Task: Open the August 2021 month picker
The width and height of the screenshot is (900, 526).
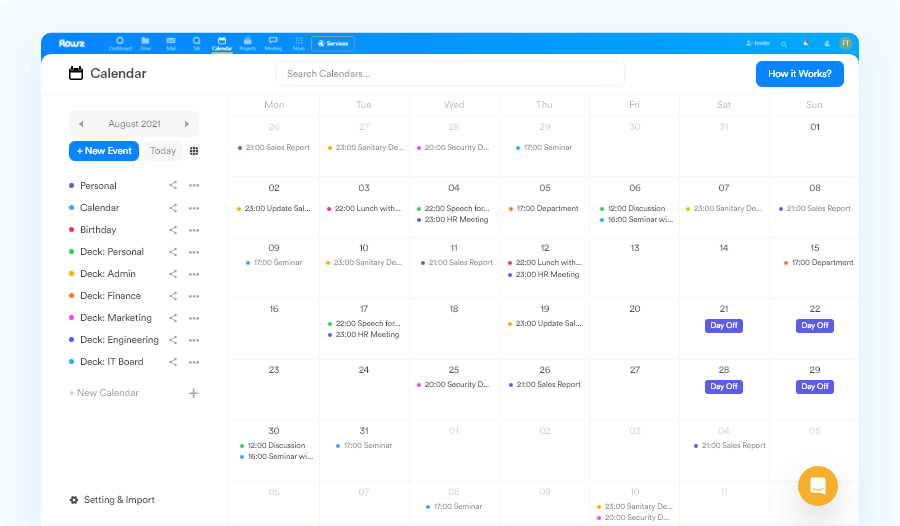Action: (x=134, y=124)
